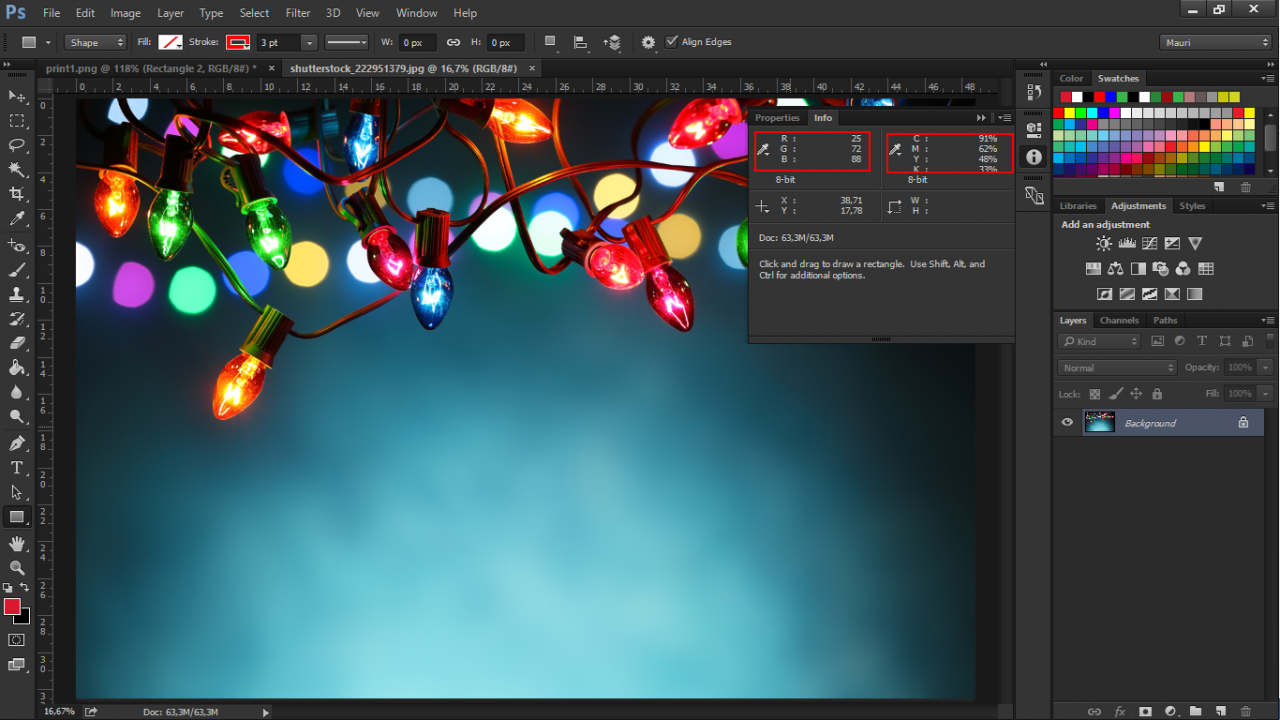
Task: Open the Filter menu
Action: click(298, 13)
